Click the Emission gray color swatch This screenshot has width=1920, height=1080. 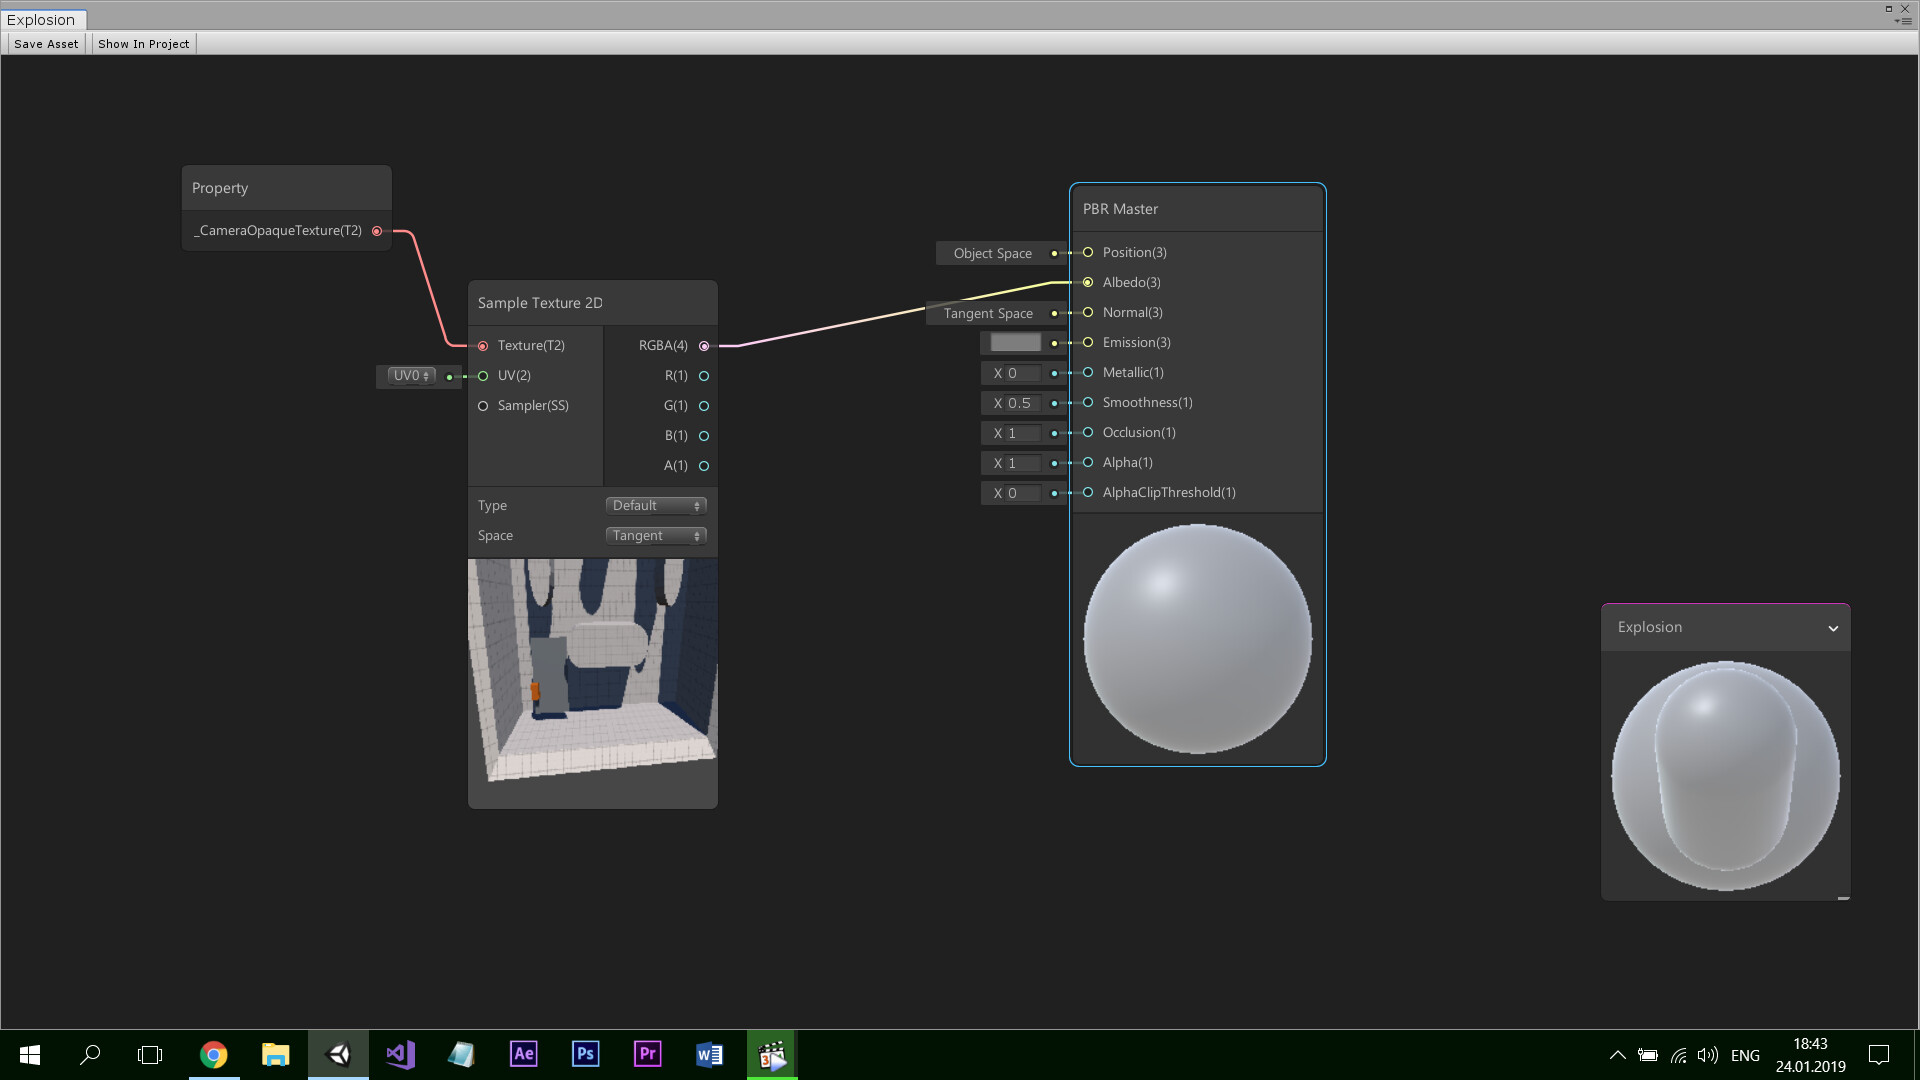pyautogui.click(x=1015, y=343)
